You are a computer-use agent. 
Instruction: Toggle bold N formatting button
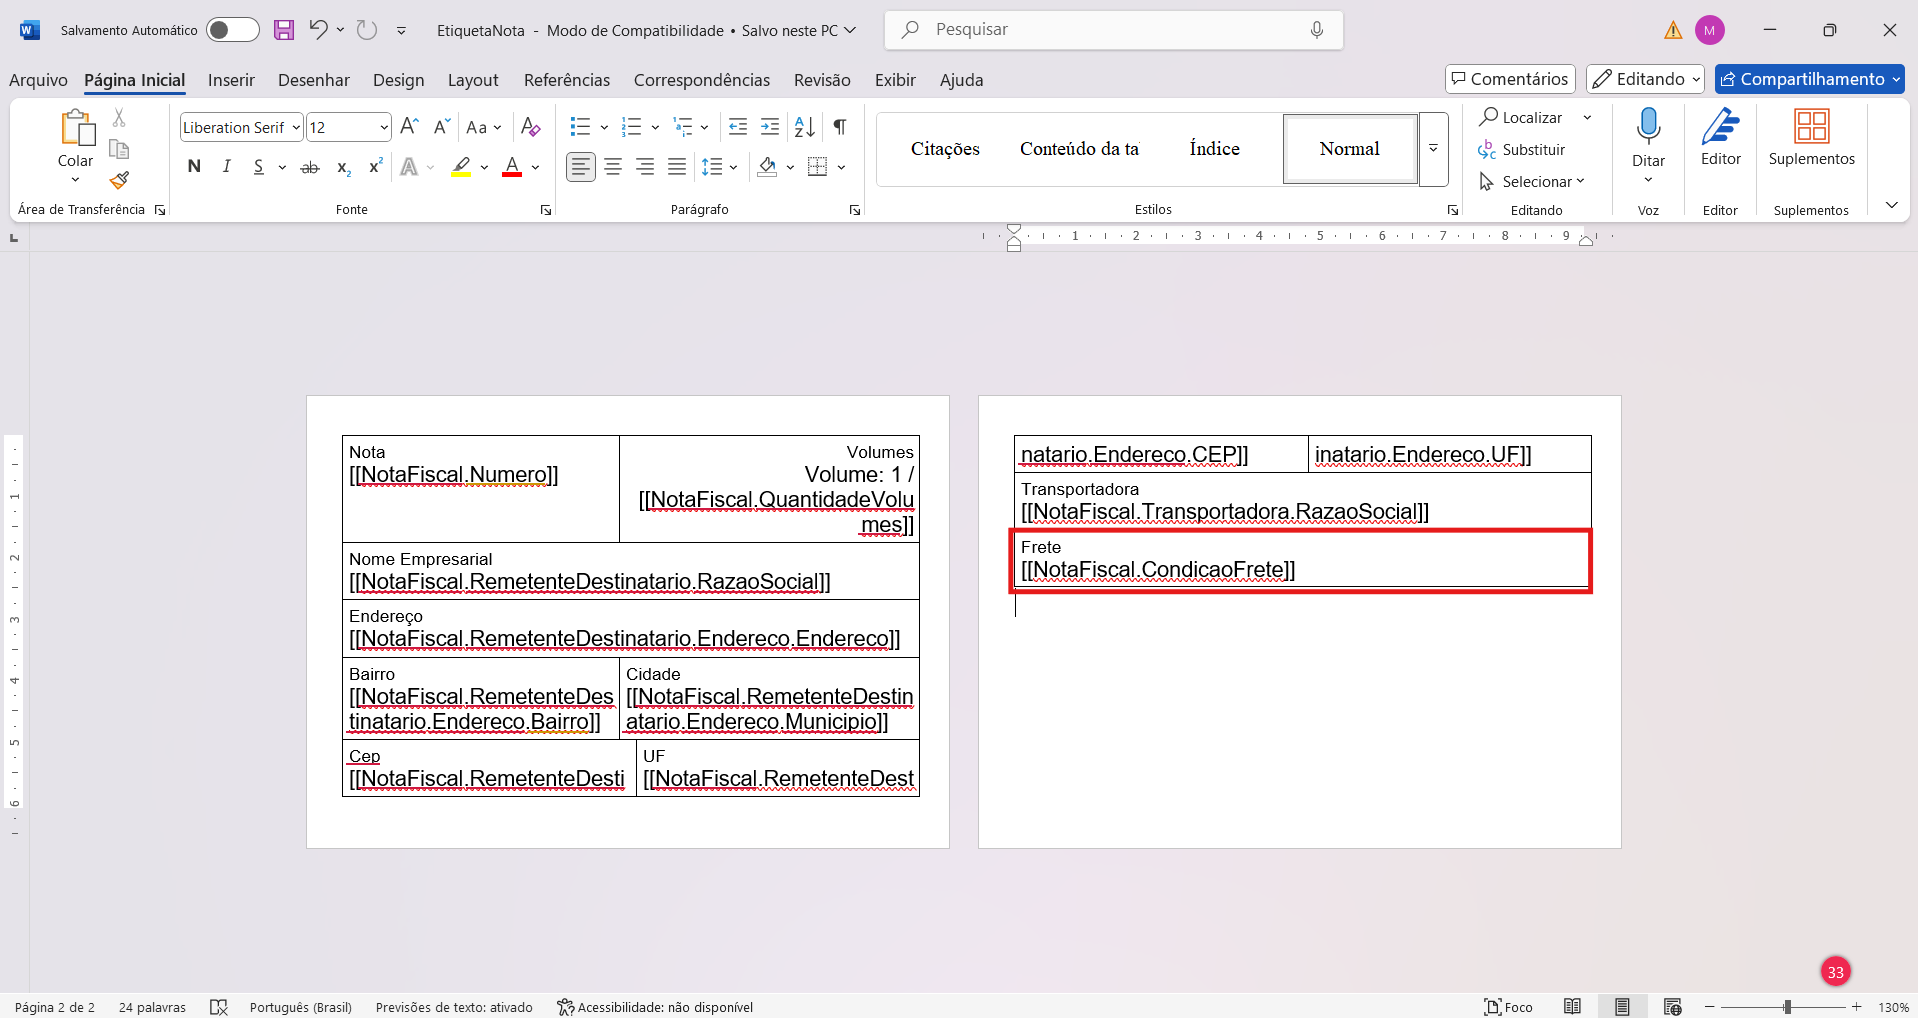(x=194, y=167)
